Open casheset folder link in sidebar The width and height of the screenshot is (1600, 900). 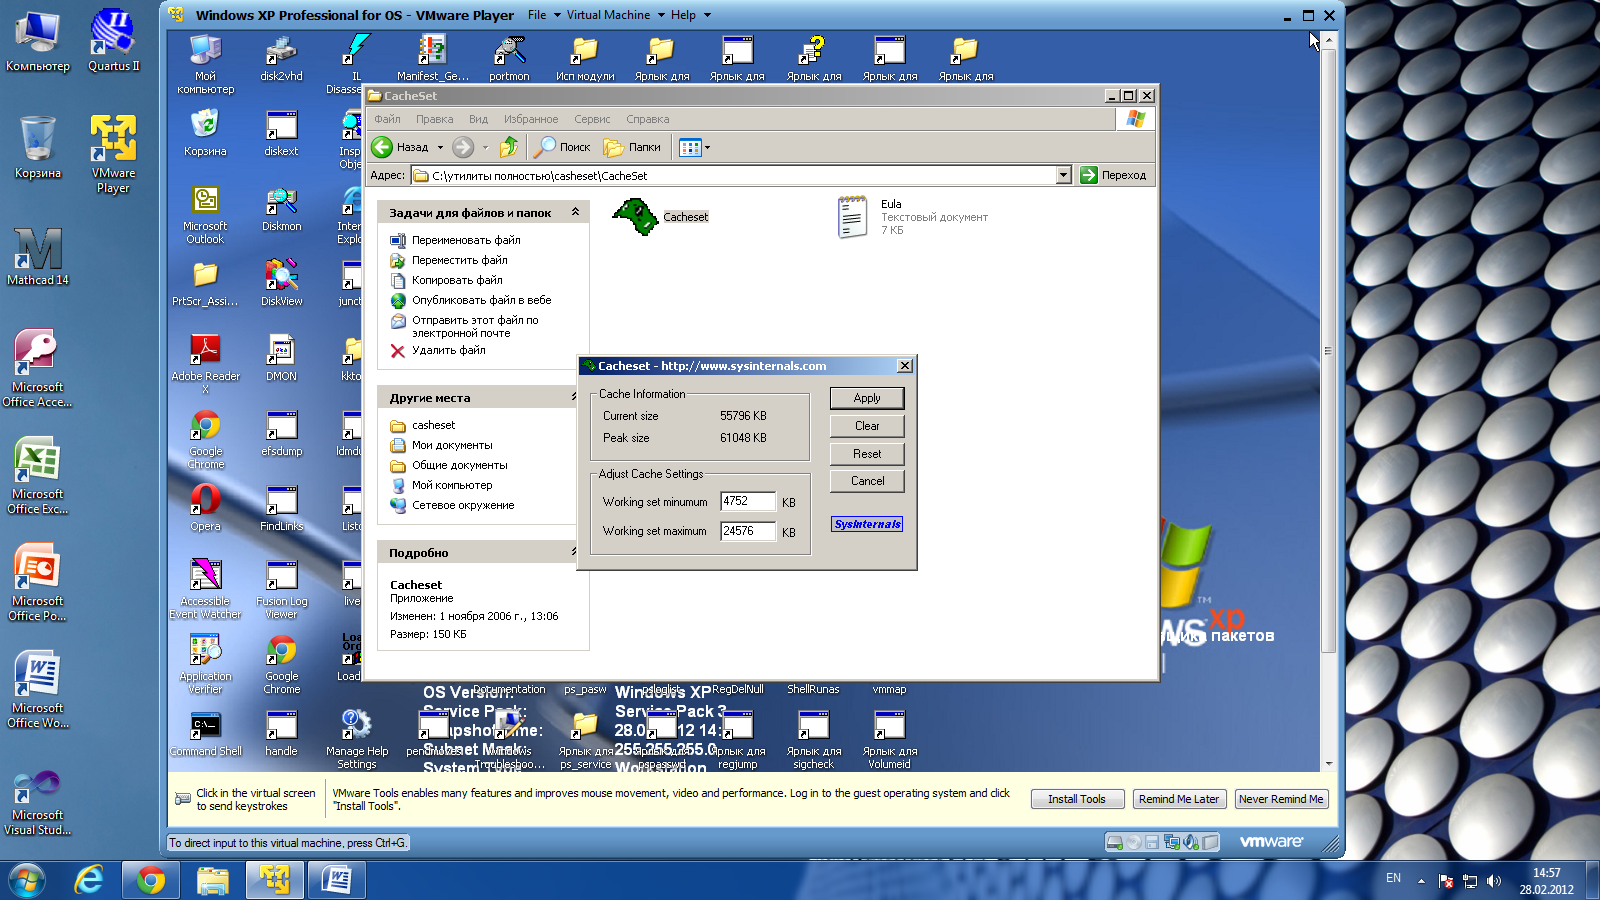(x=433, y=425)
